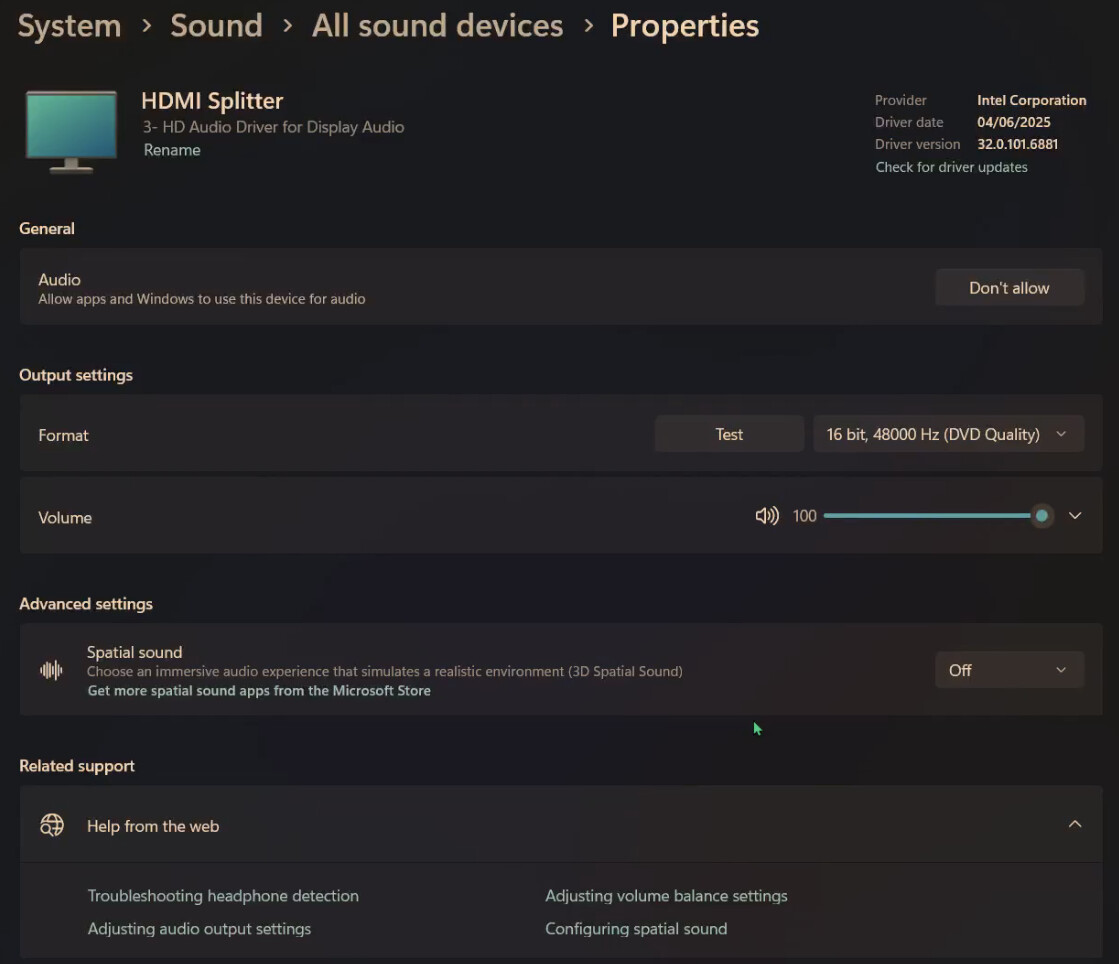Check for driver updates

(x=951, y=167)
